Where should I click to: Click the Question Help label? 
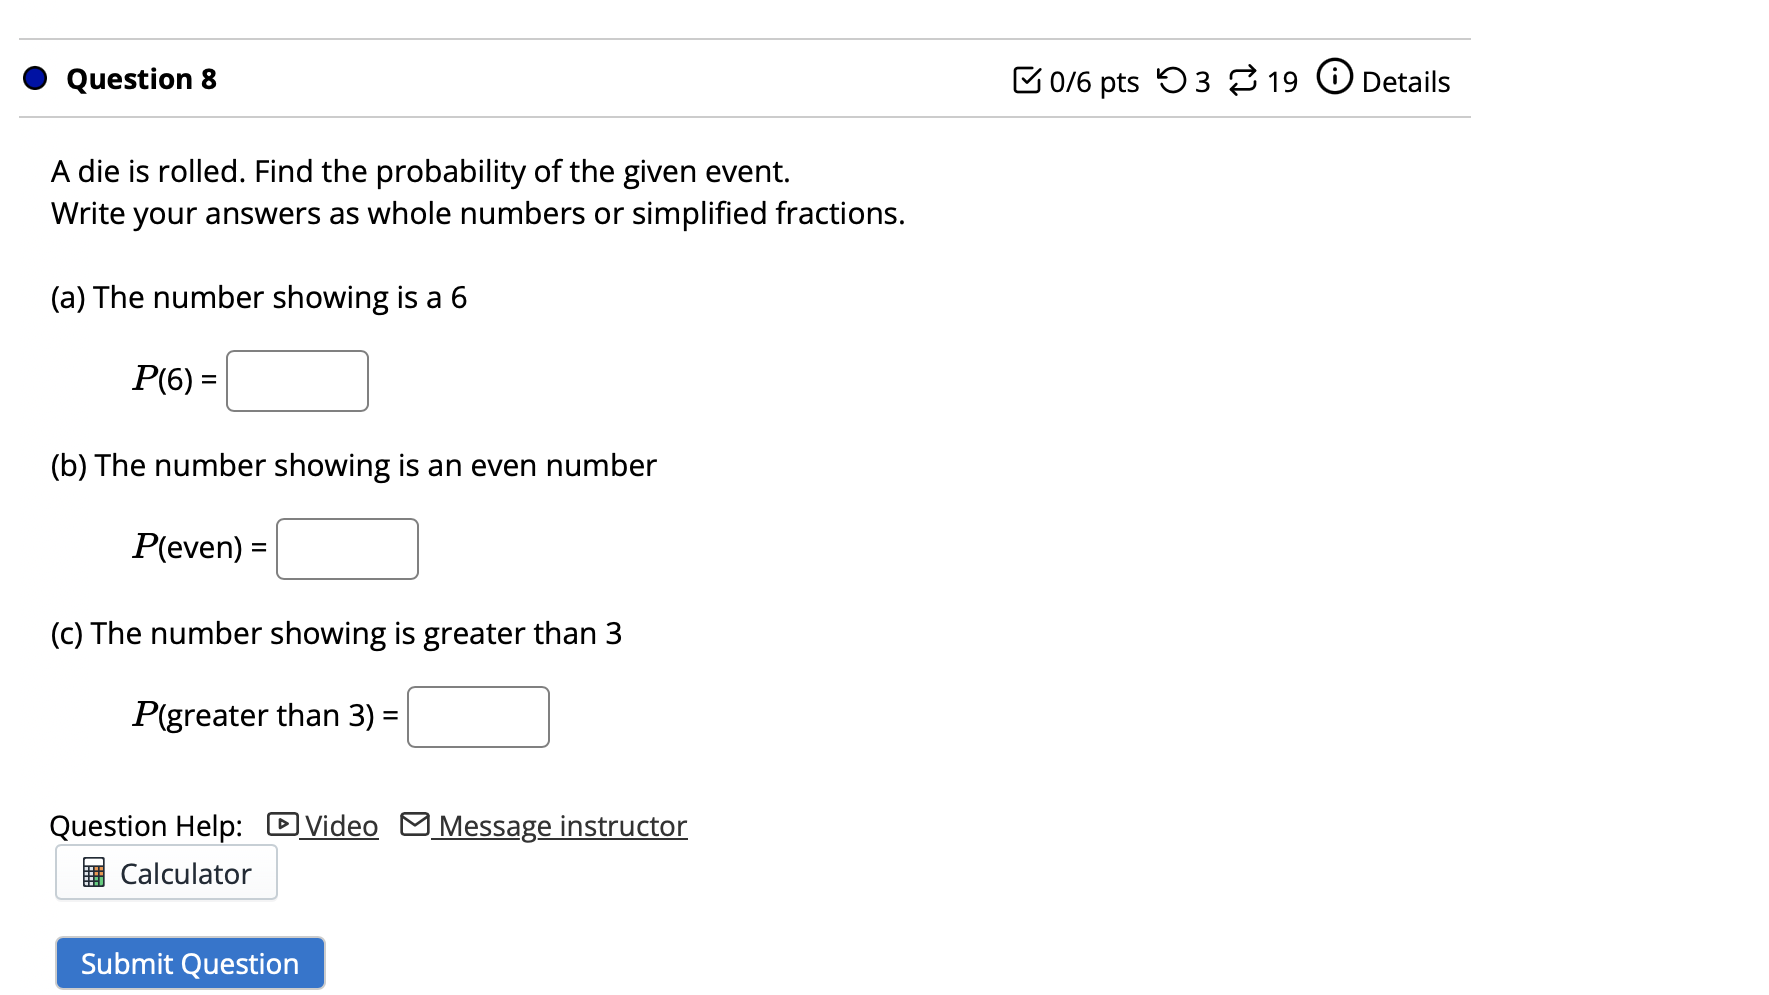(x=145, y=825)
